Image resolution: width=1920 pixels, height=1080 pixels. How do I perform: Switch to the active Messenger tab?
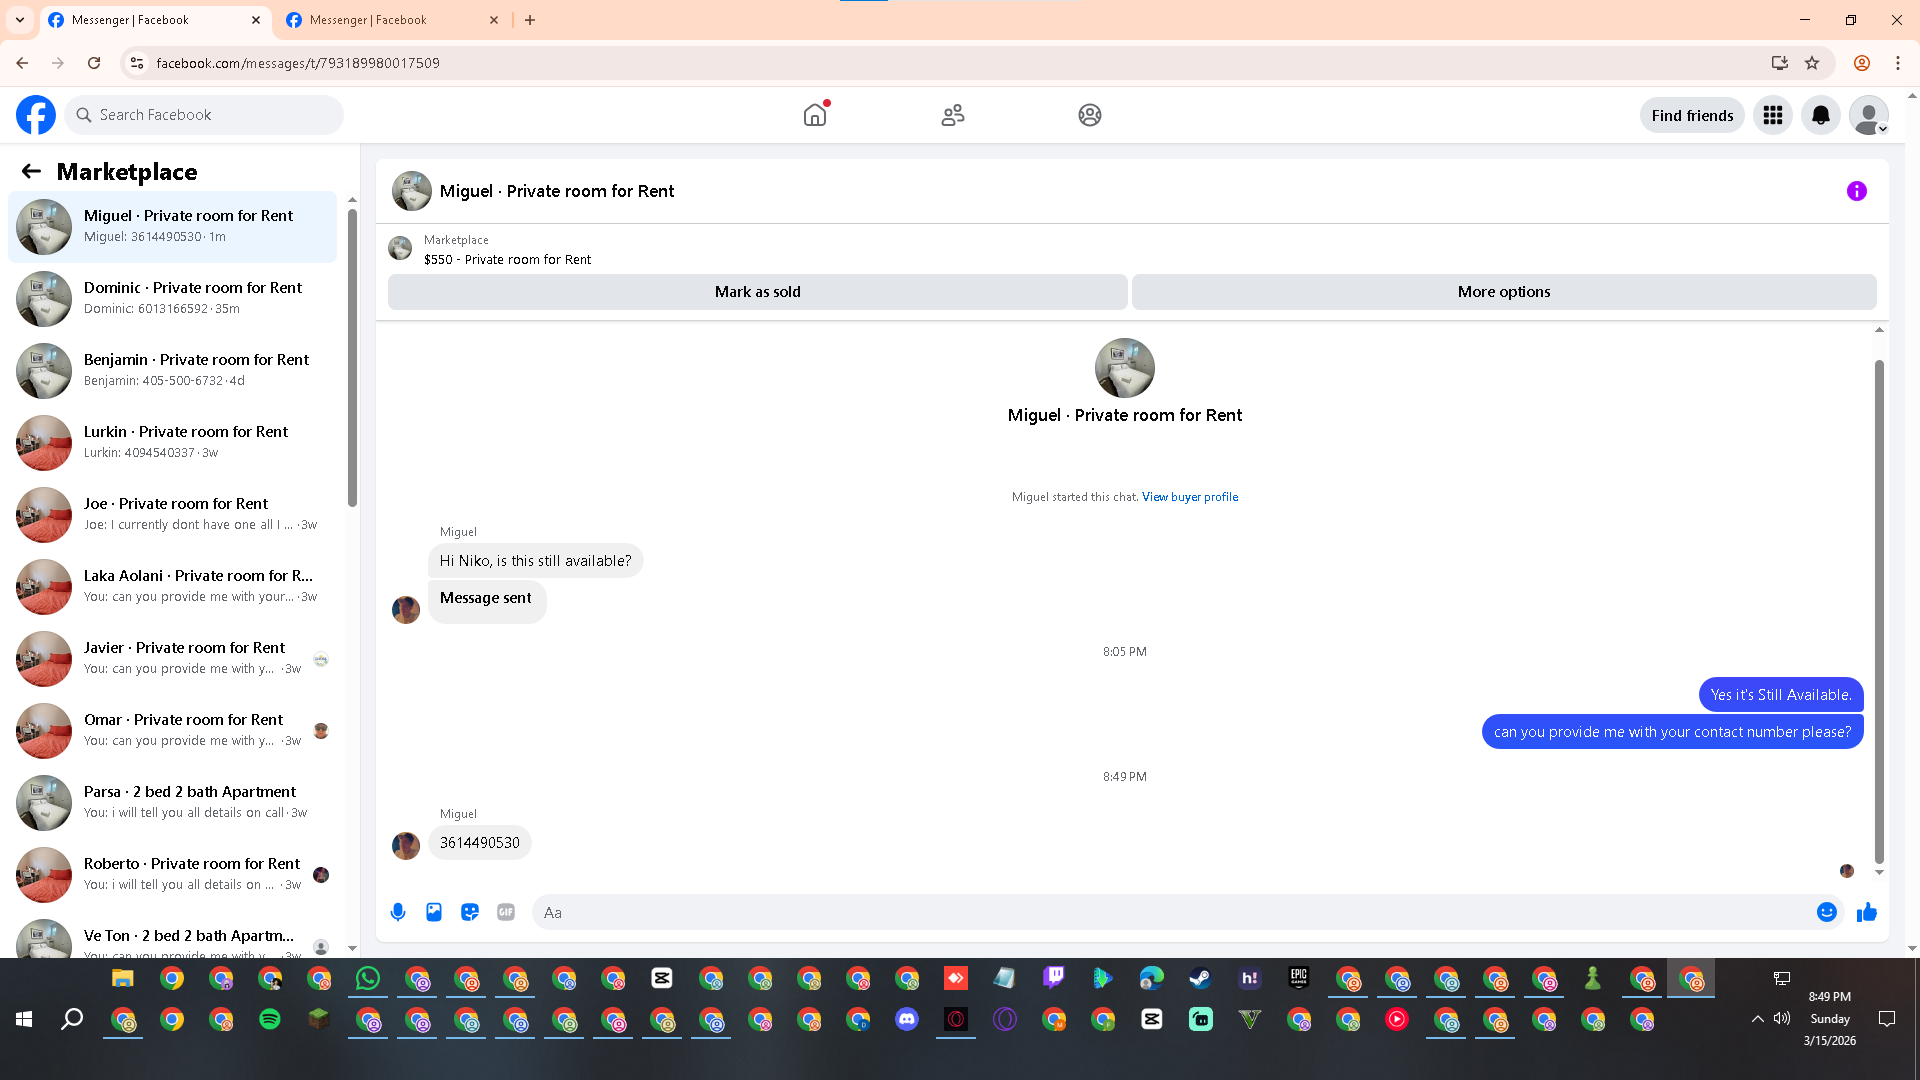(155, 20)
